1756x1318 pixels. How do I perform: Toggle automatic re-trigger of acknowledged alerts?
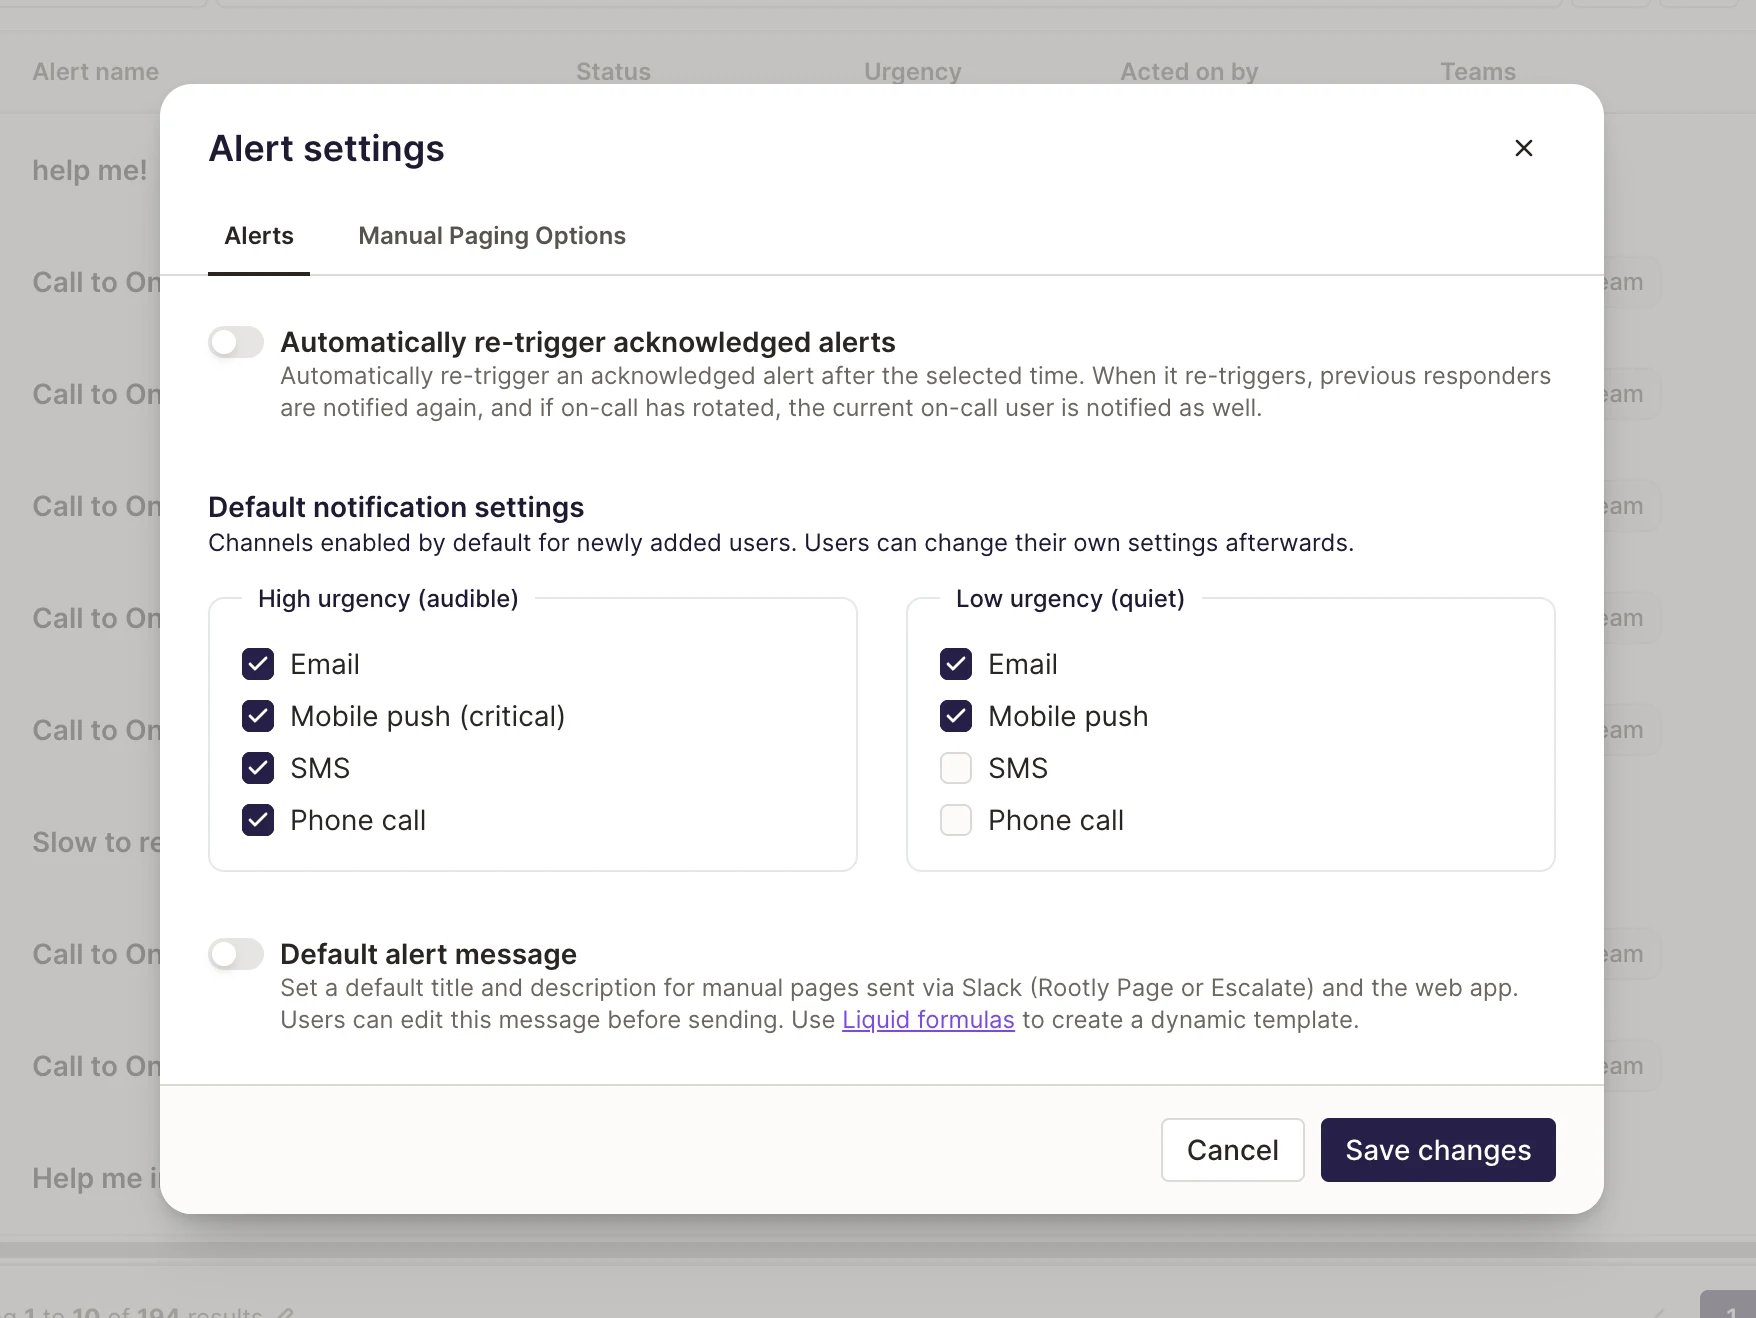pos(236,342)
